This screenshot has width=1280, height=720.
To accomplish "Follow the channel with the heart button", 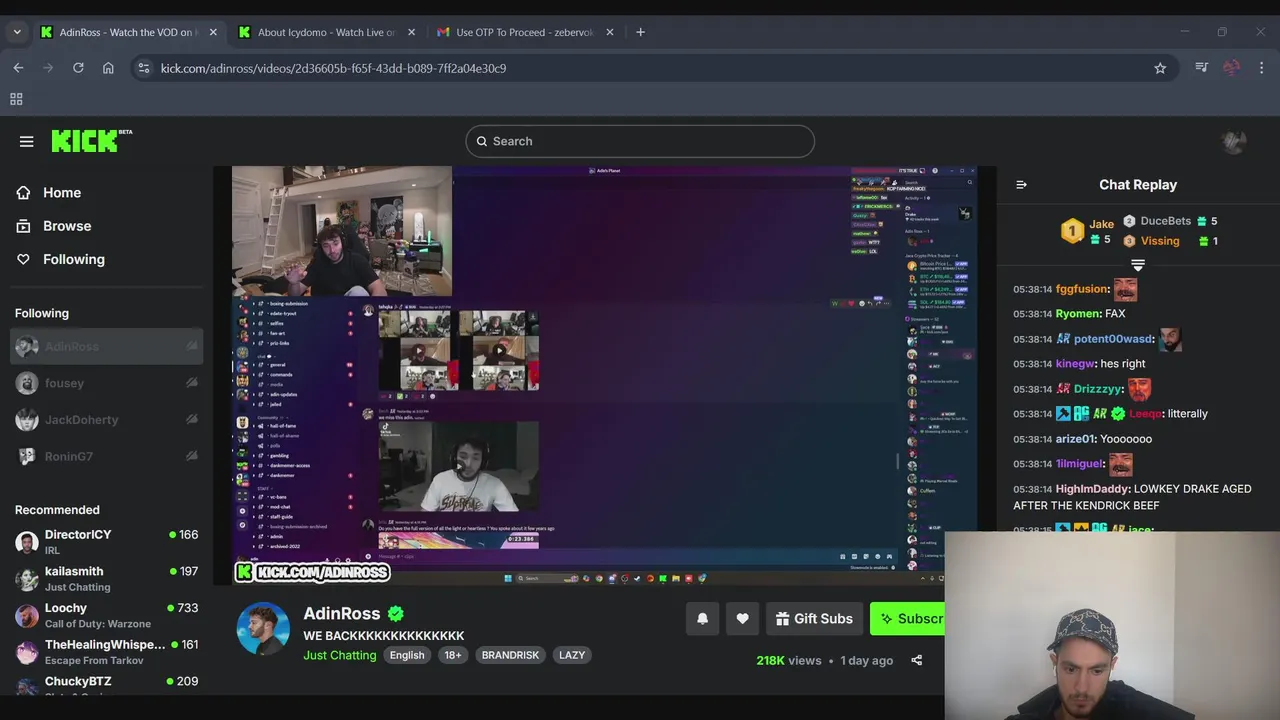I will (742, 619).
